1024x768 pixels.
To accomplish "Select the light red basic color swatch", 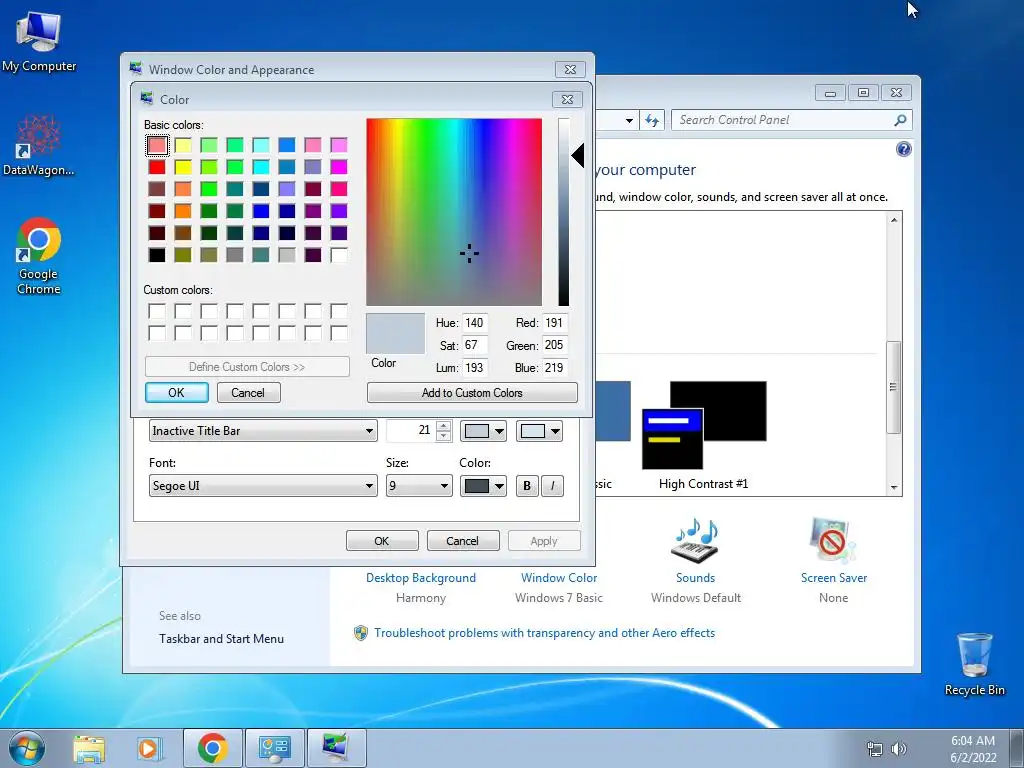I will (x=157, y=145).
